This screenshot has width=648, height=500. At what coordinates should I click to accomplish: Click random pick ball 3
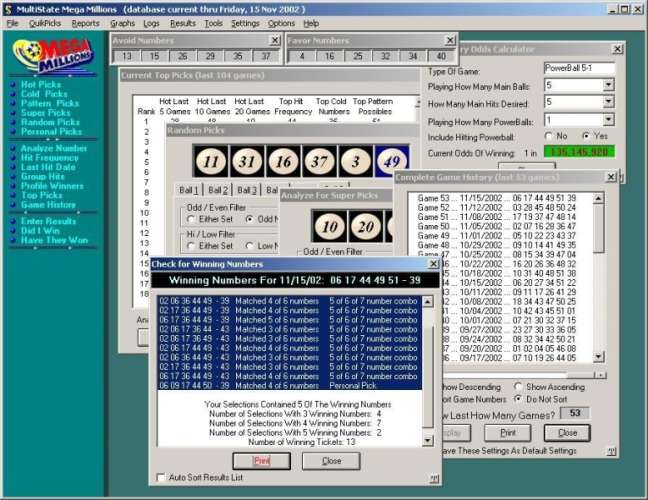[x=355, y=161]
